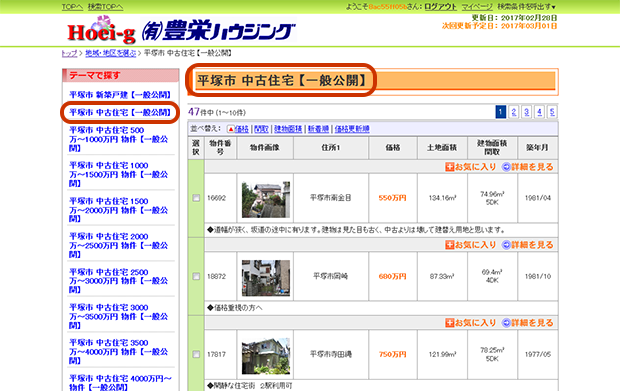Click the TOPへ link
The width and height of the screenshot is (620, 391).
[72, 7]
